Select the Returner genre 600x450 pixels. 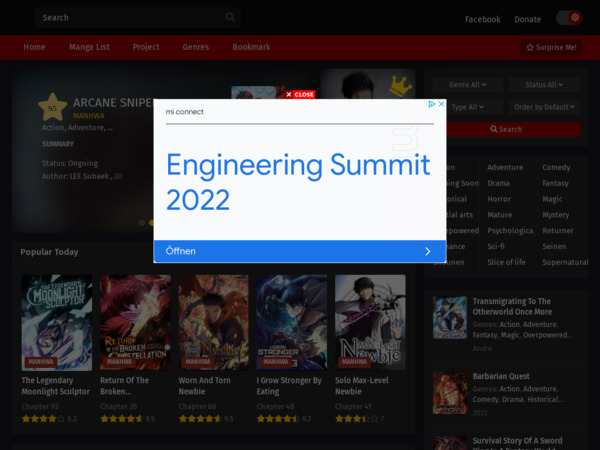tap(558, 231)
